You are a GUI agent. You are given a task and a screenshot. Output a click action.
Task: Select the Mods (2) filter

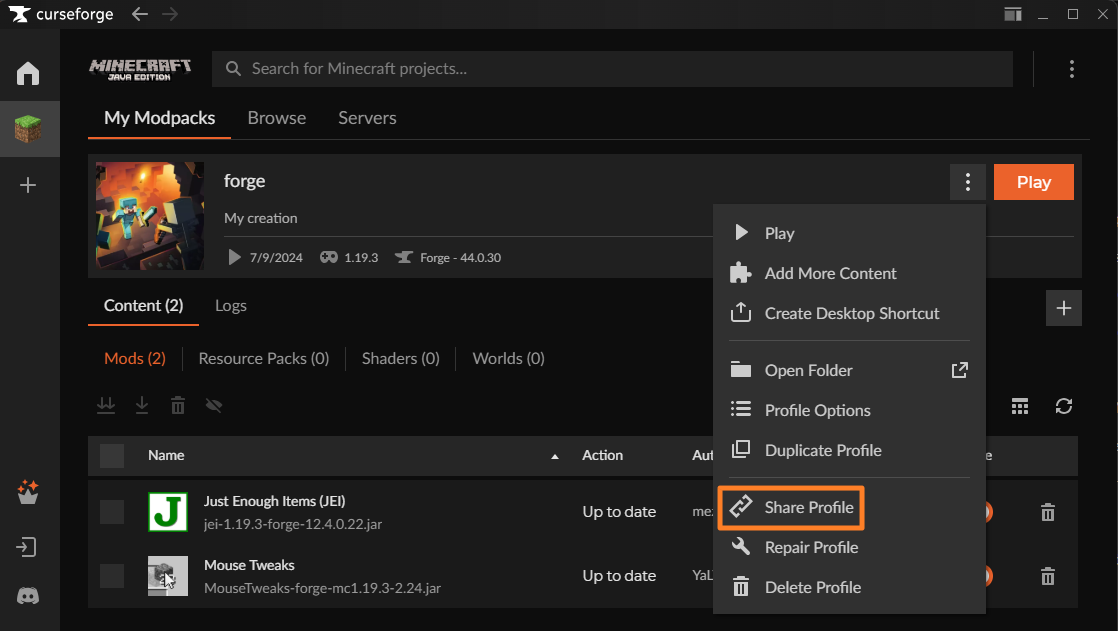pyautogui.click(x=135, y=359)
